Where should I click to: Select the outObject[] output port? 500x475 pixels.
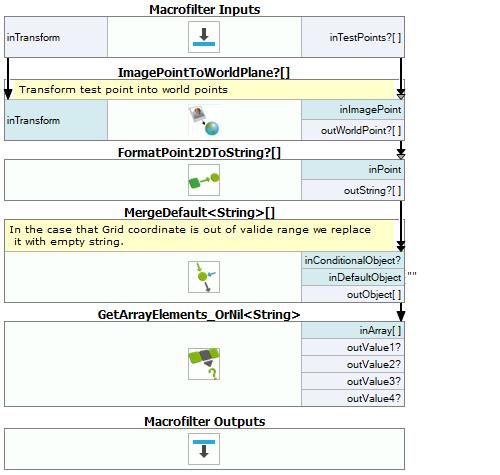click(x=353, y=294)
